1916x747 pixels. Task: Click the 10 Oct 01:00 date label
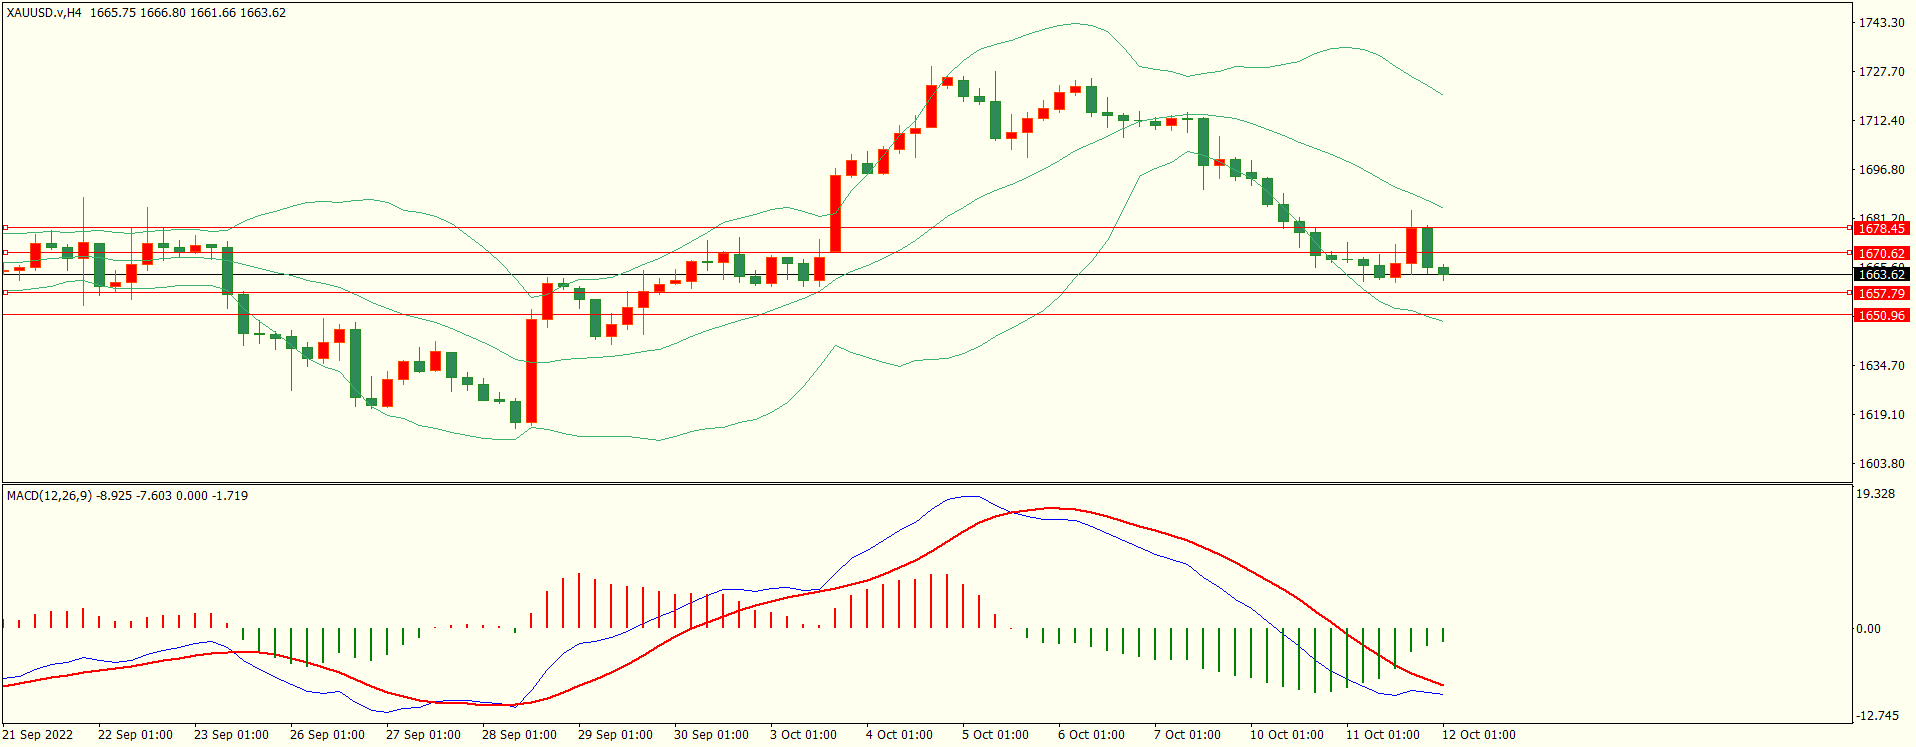1286,735
